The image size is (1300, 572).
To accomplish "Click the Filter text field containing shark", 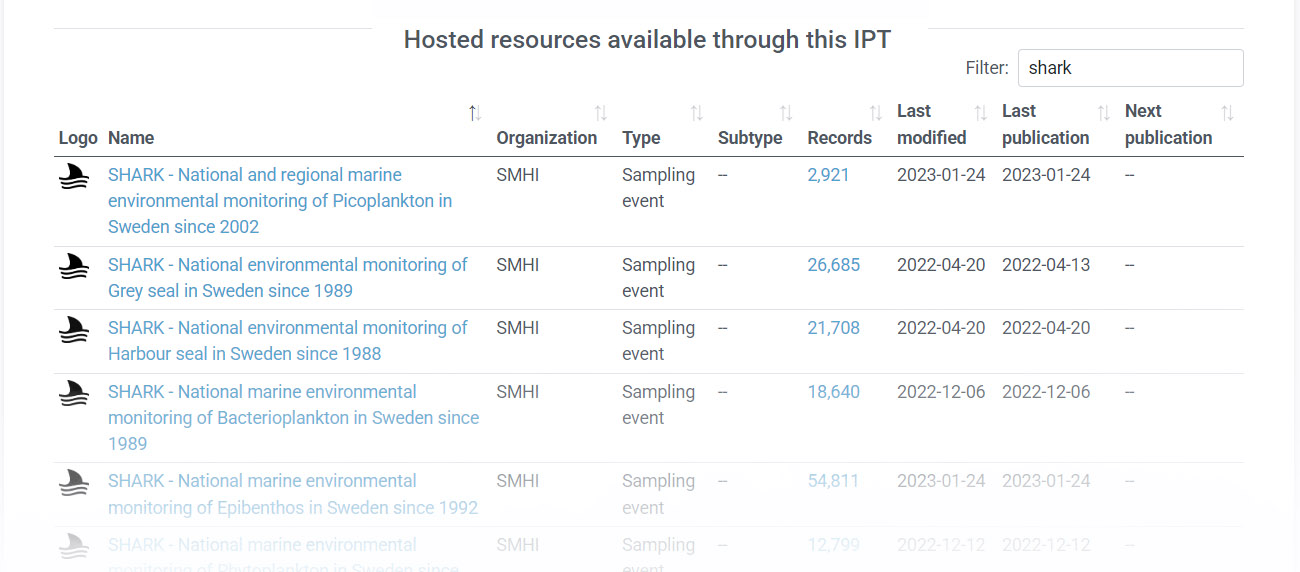I will pyautogui.click(x=1130, y=68).
